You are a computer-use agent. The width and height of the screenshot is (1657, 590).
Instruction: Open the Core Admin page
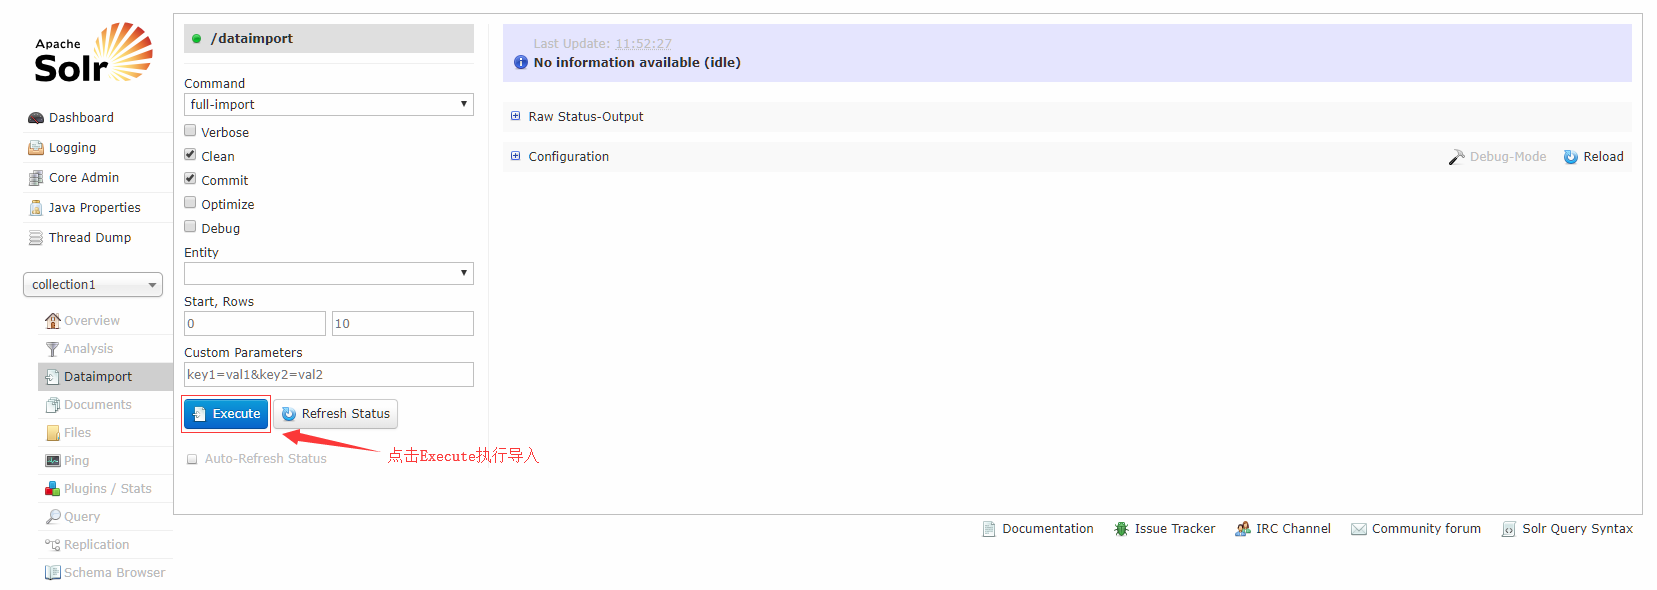tap(84, 178)
